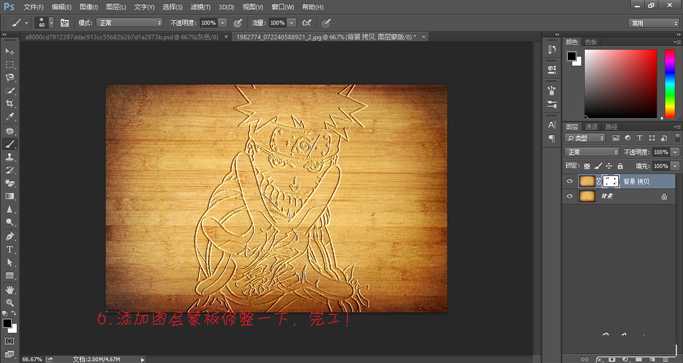Select the Gradient tool
Image resolution: width=683 pixels, height=363 pixels.
(9, 196)
